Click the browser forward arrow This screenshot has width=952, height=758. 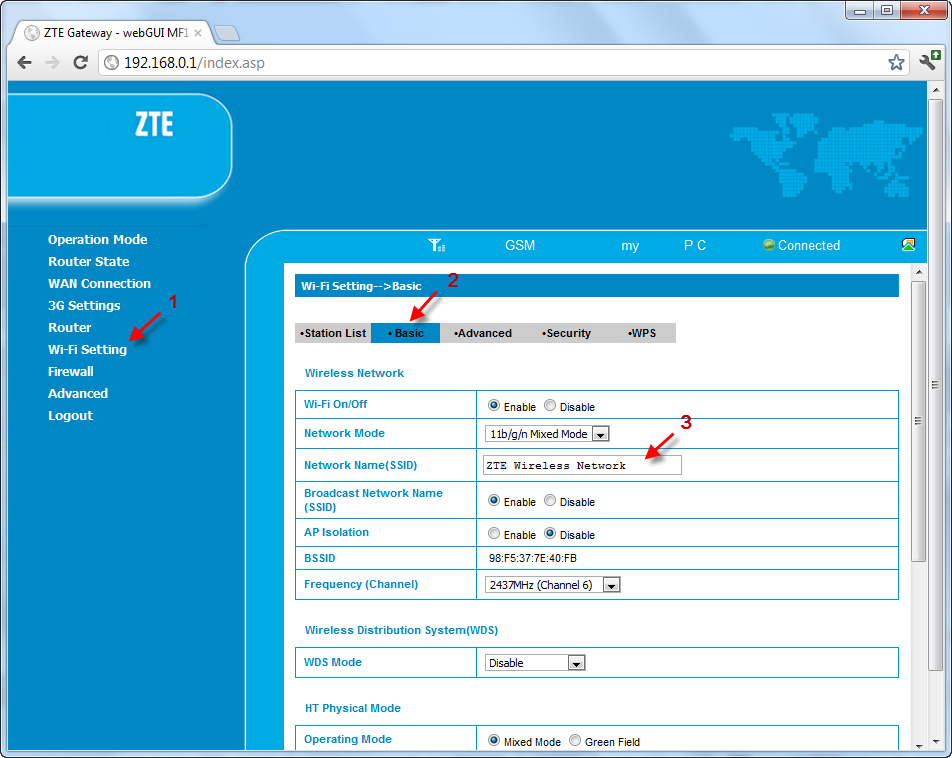pos(52,63)
